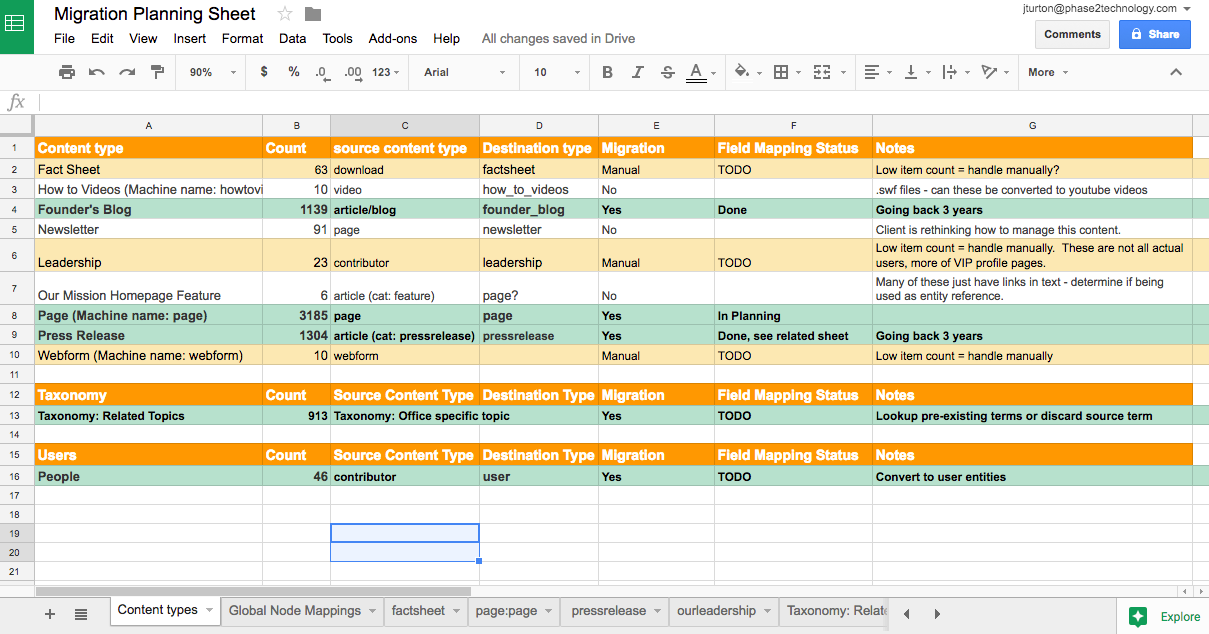This screenshot has height=634, width=1209.
Task: Select the paint format tool
Action: [157, 72]
